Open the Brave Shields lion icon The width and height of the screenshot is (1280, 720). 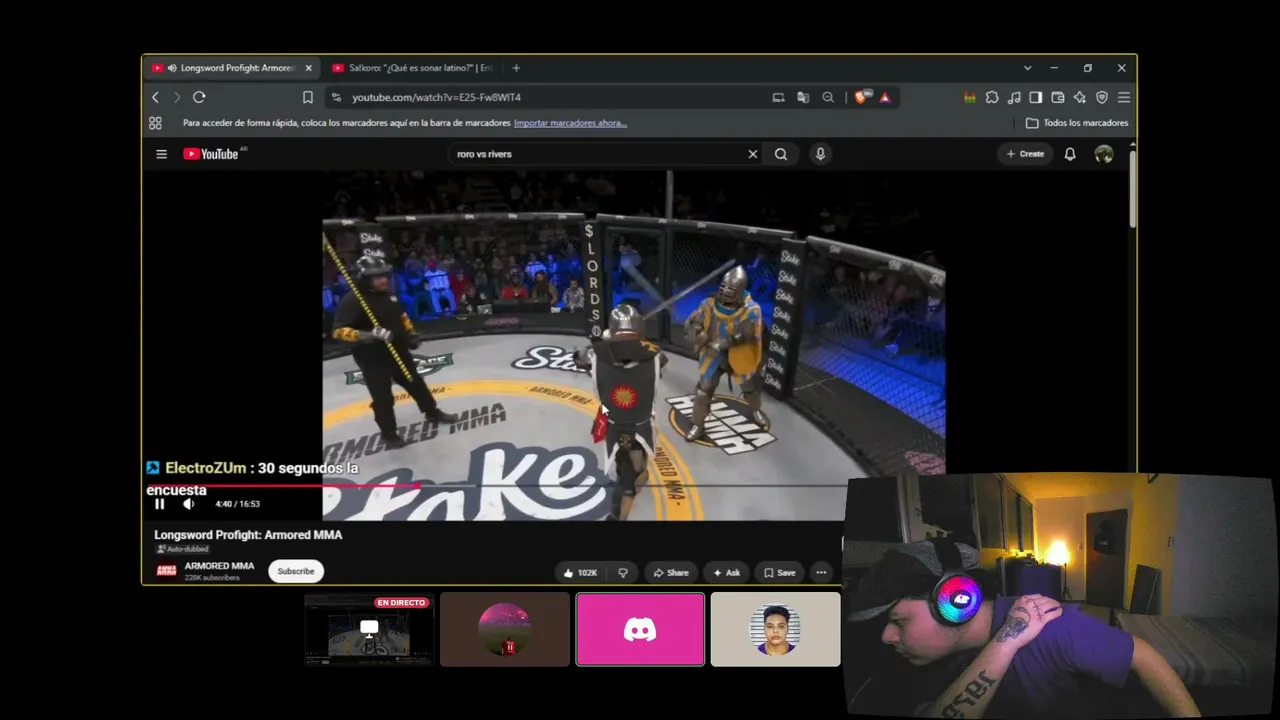[x=861, y=97]
